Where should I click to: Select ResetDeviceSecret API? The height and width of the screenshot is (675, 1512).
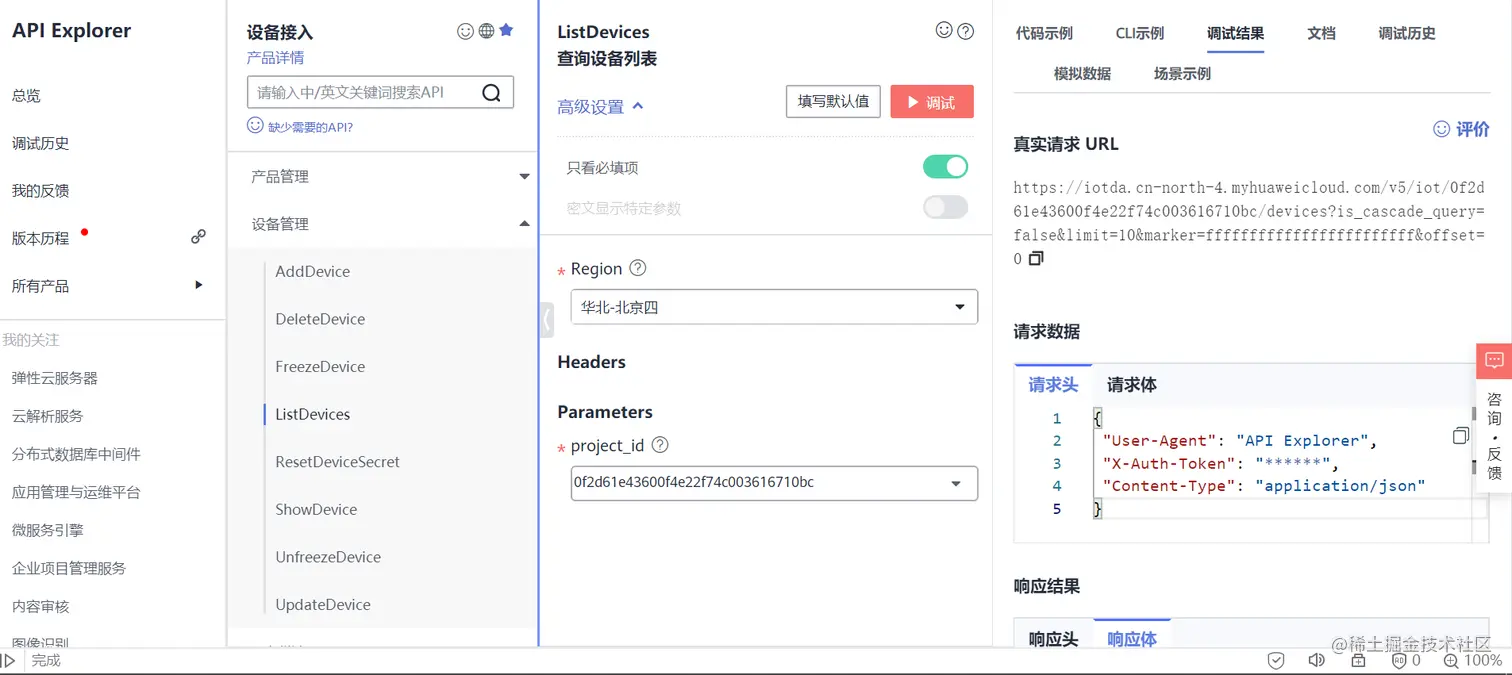(337, 462)
